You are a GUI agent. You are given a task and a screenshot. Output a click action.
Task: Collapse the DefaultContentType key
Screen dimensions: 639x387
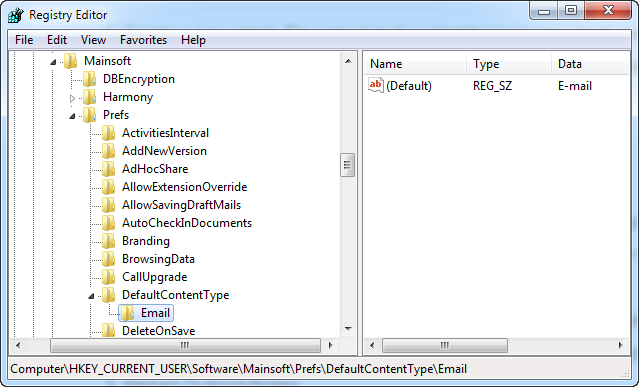[91, 296]
